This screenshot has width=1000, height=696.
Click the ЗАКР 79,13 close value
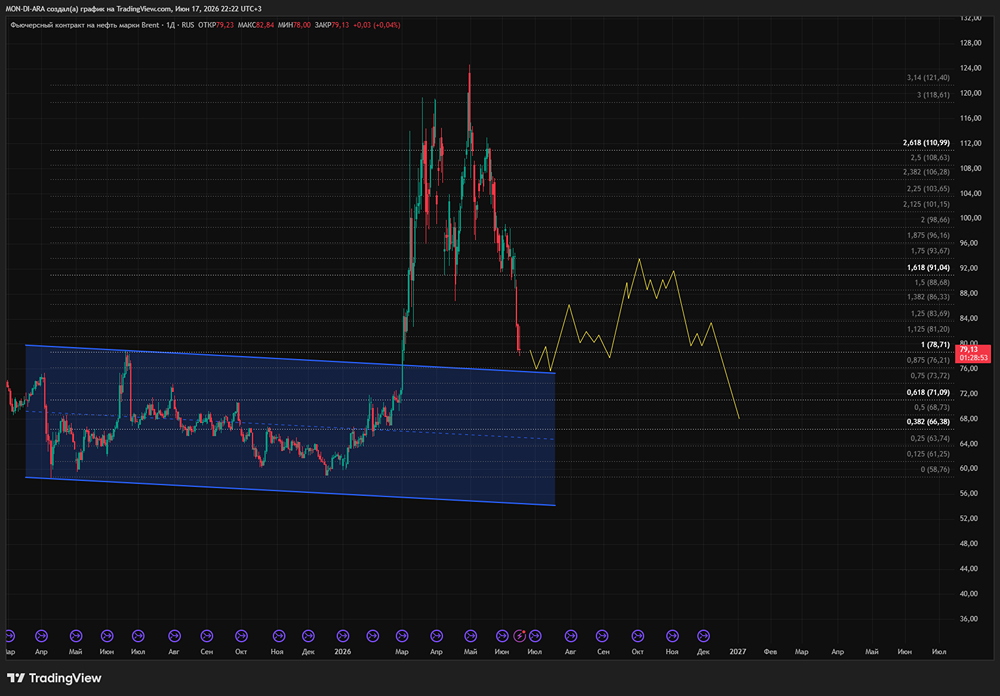[332, 25]
